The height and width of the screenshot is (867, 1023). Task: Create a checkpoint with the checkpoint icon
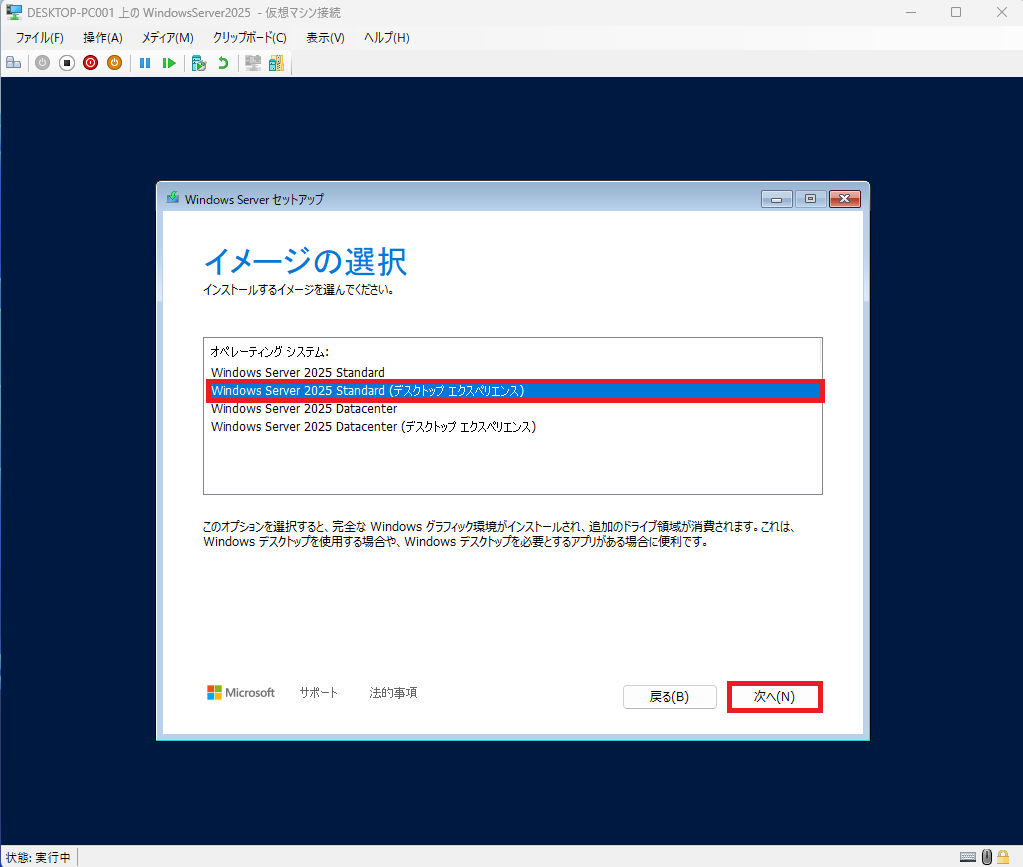[x=199, y=63]
